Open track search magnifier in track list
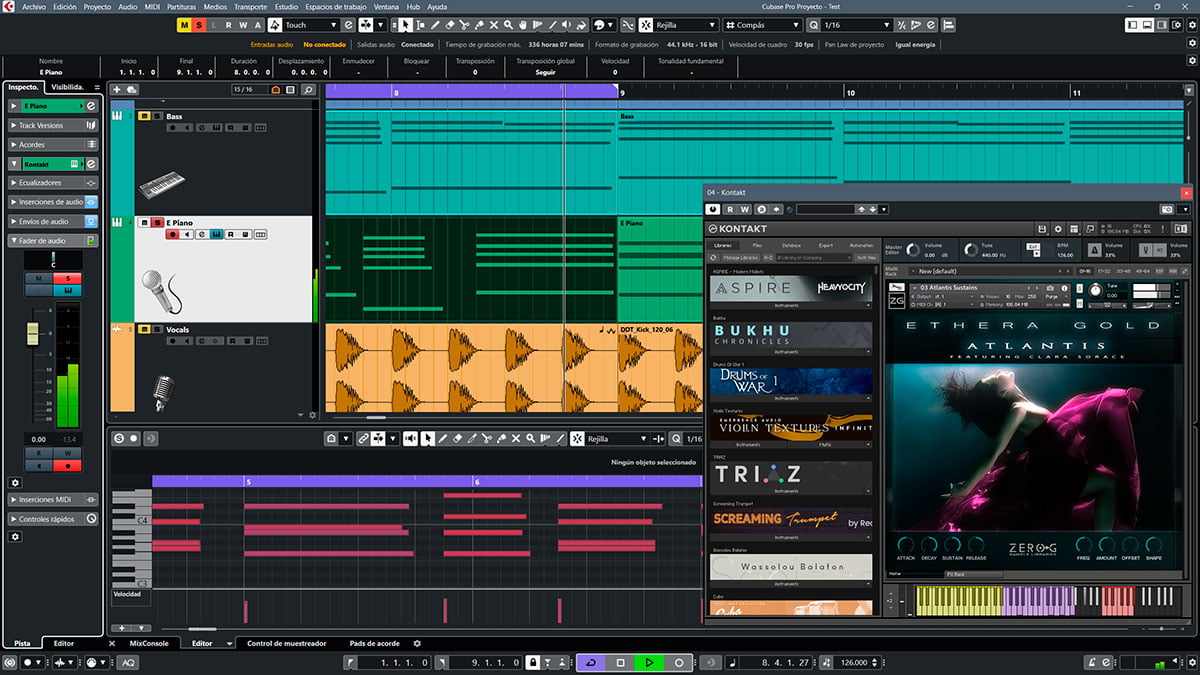Screen dimensions: 1200x675 click(308, 90)
